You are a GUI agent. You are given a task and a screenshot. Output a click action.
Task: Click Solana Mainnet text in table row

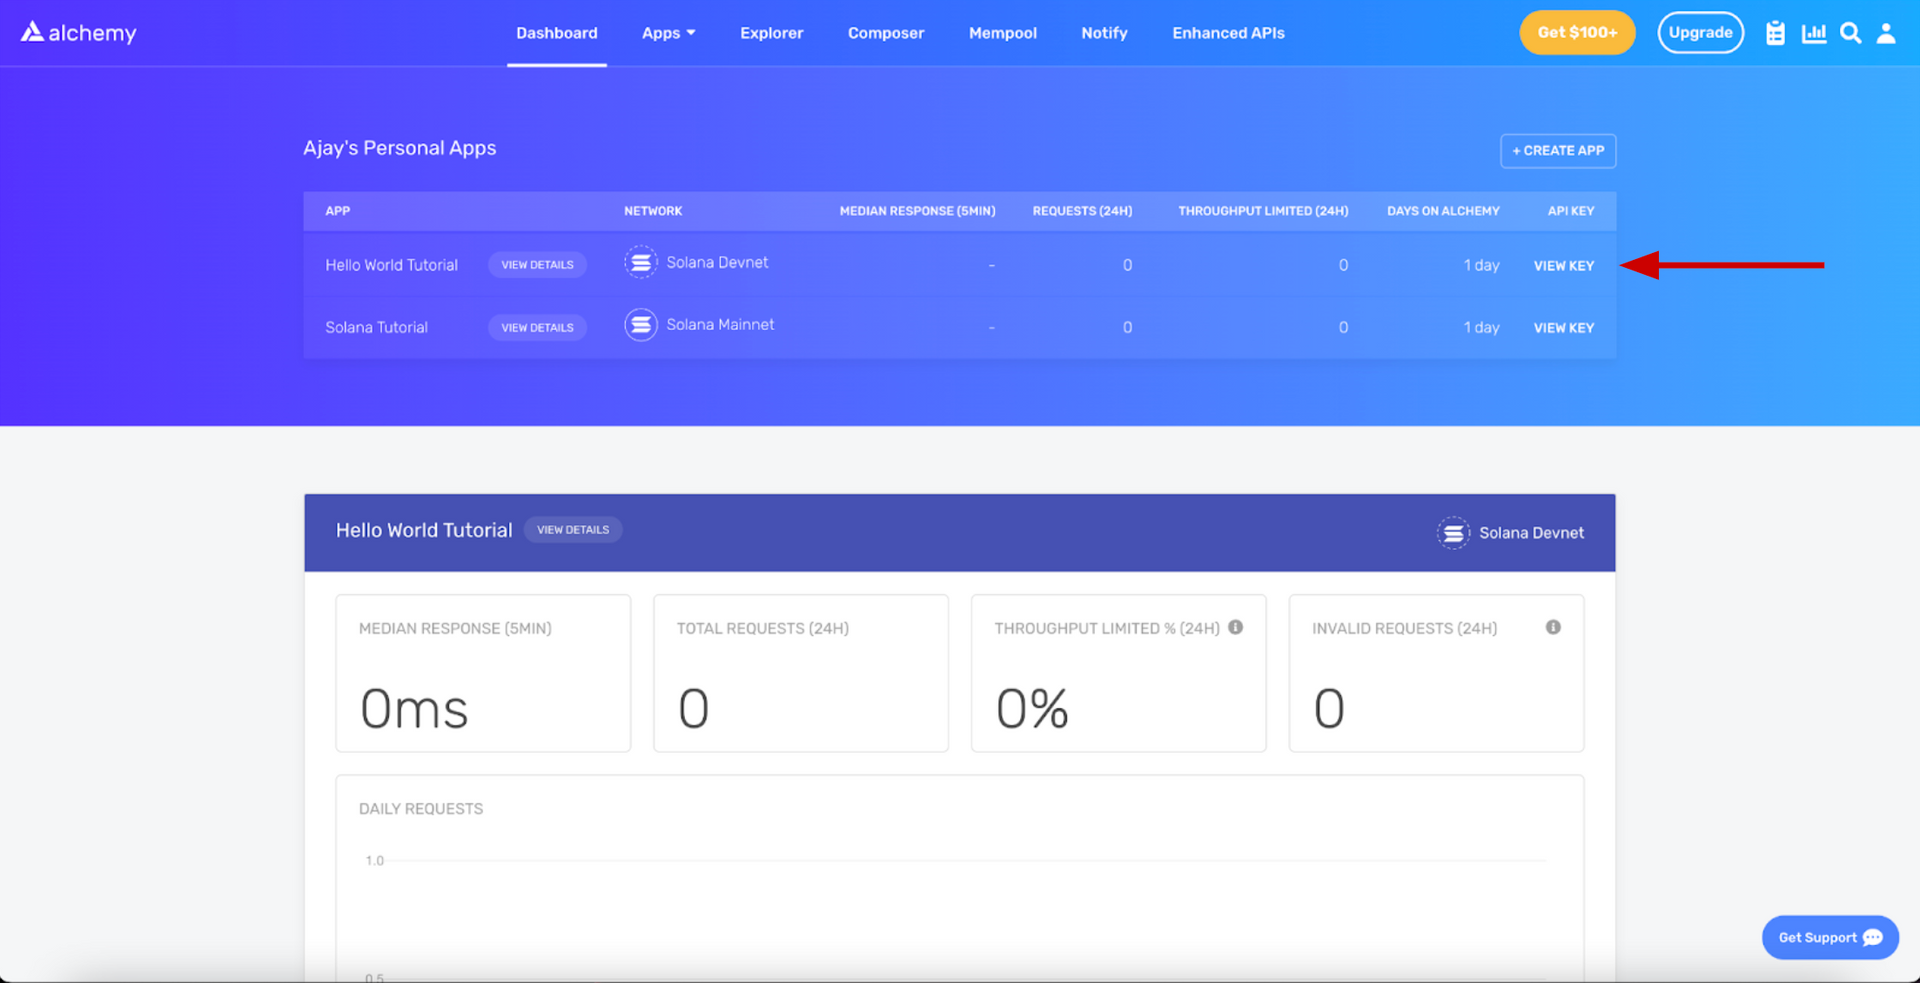pos(720,325)
